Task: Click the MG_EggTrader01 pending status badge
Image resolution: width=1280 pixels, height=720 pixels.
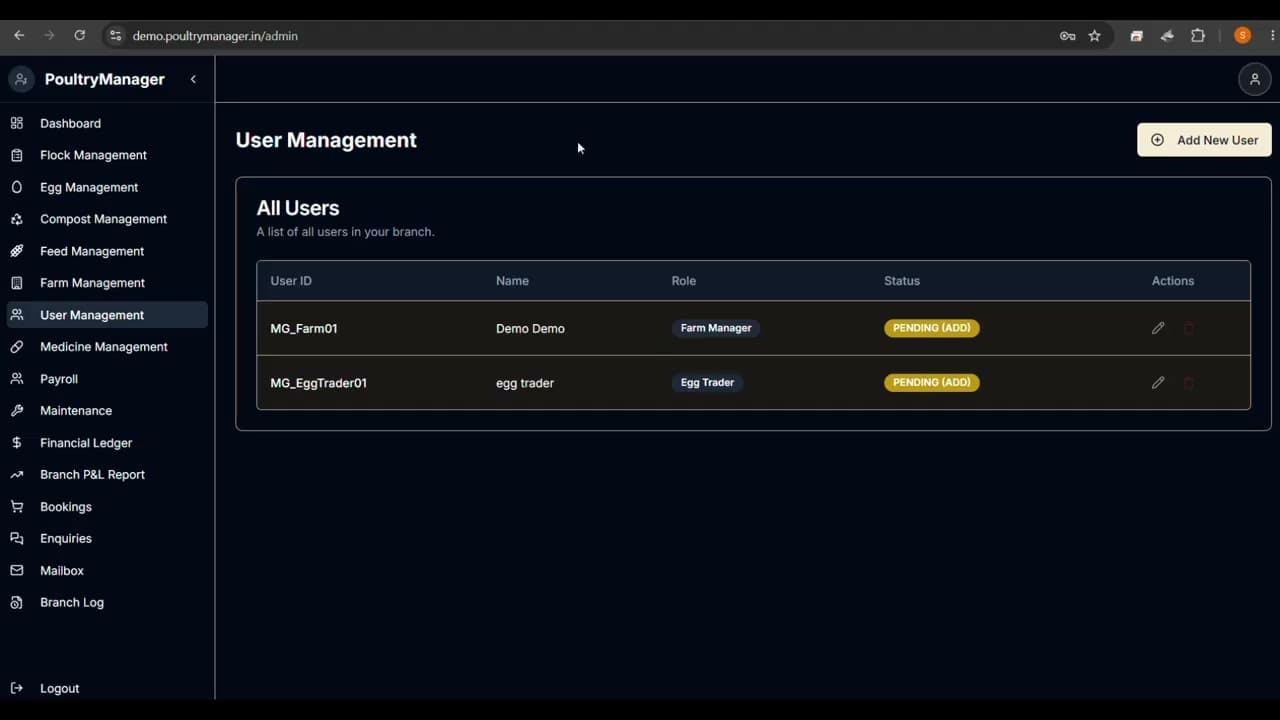Action: pos(932,382)
